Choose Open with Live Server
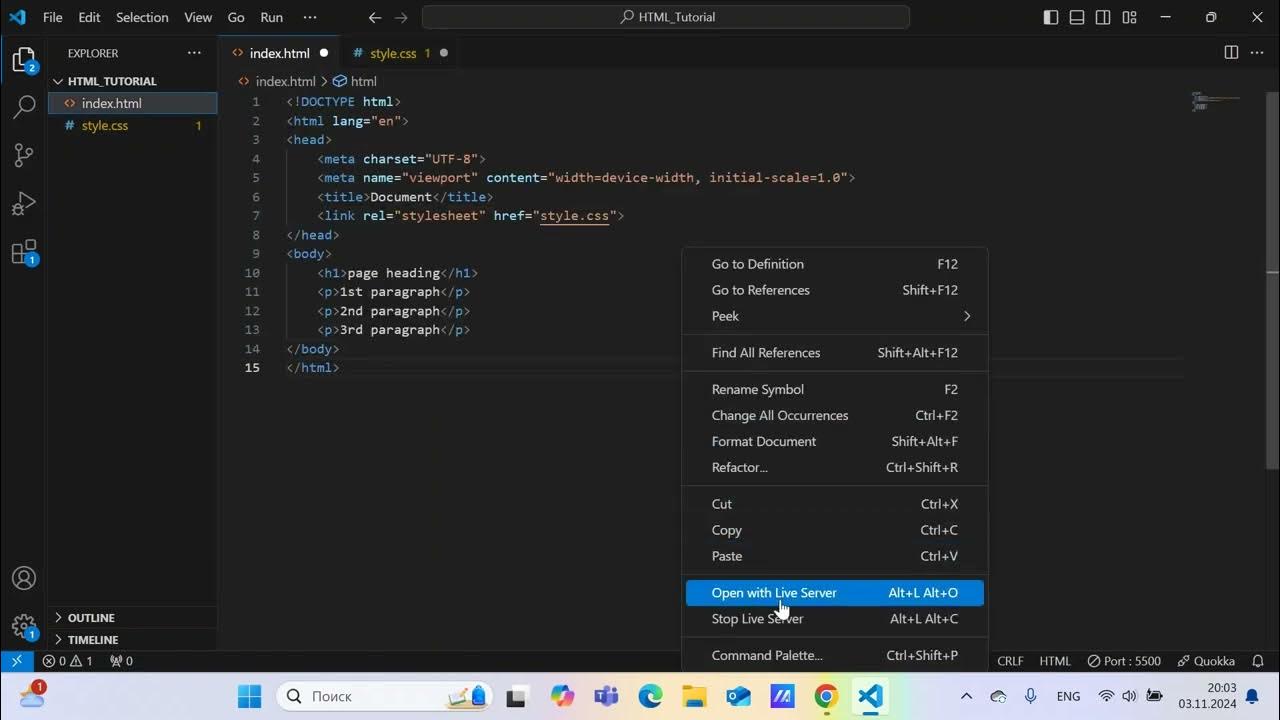1280x720 pixels. [835, 593]
